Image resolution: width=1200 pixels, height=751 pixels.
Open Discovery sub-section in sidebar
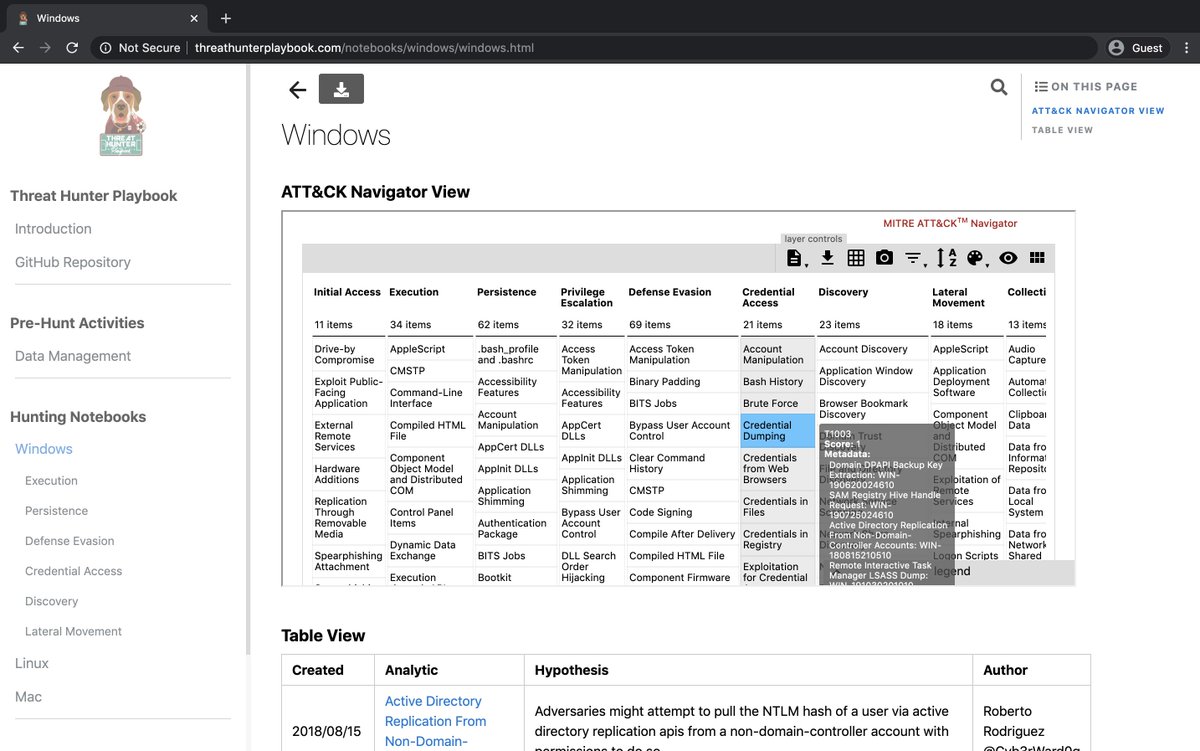[x=52, y=601]
